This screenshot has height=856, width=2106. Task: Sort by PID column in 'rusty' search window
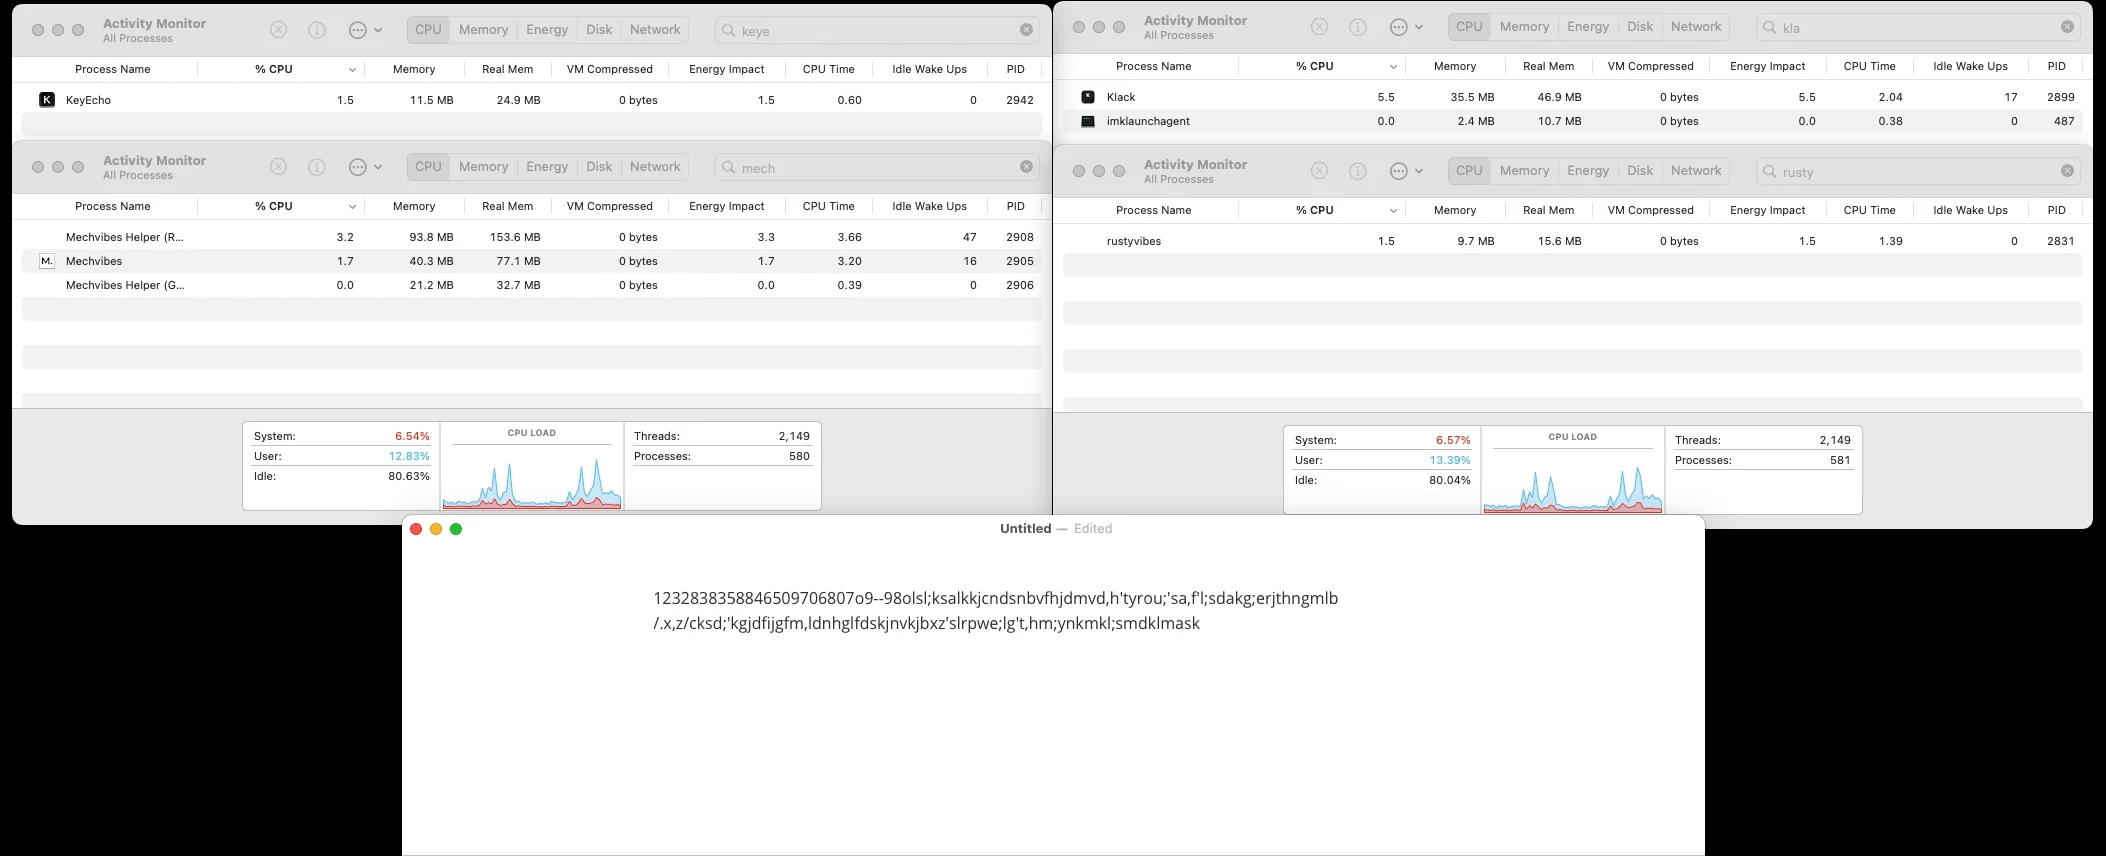pyautogui.click(x=2057, y=210)
